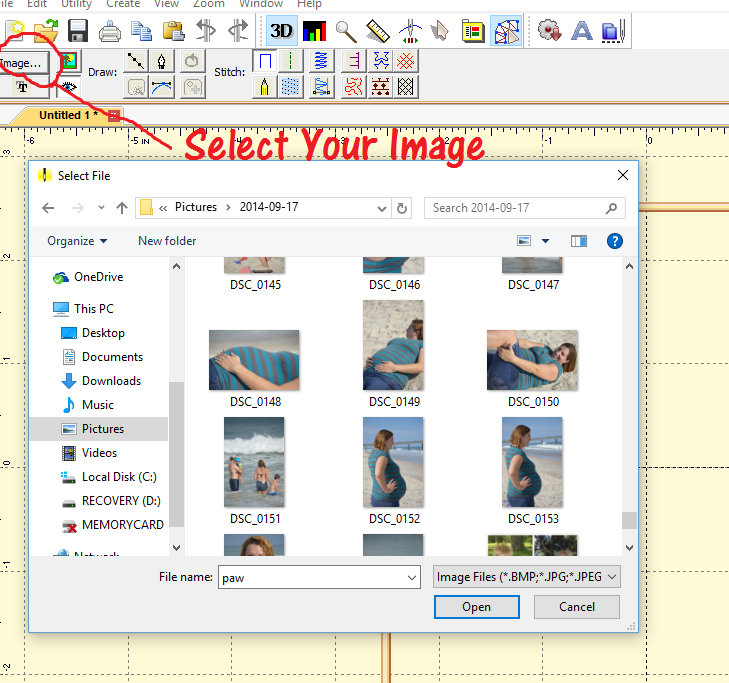Choose the red stipple stitch type
Image resolution: width=729 pixels, height=683 pixels.
(353, 86)
